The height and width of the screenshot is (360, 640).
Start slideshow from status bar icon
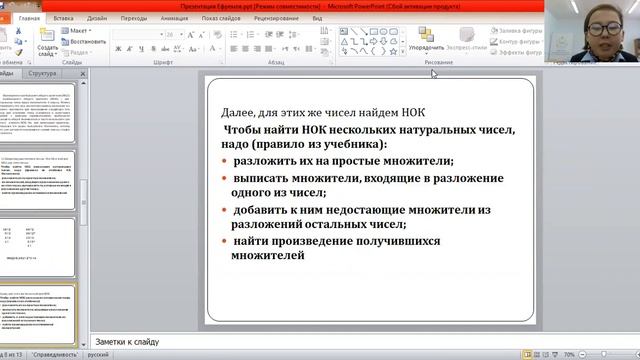(555, 355)
